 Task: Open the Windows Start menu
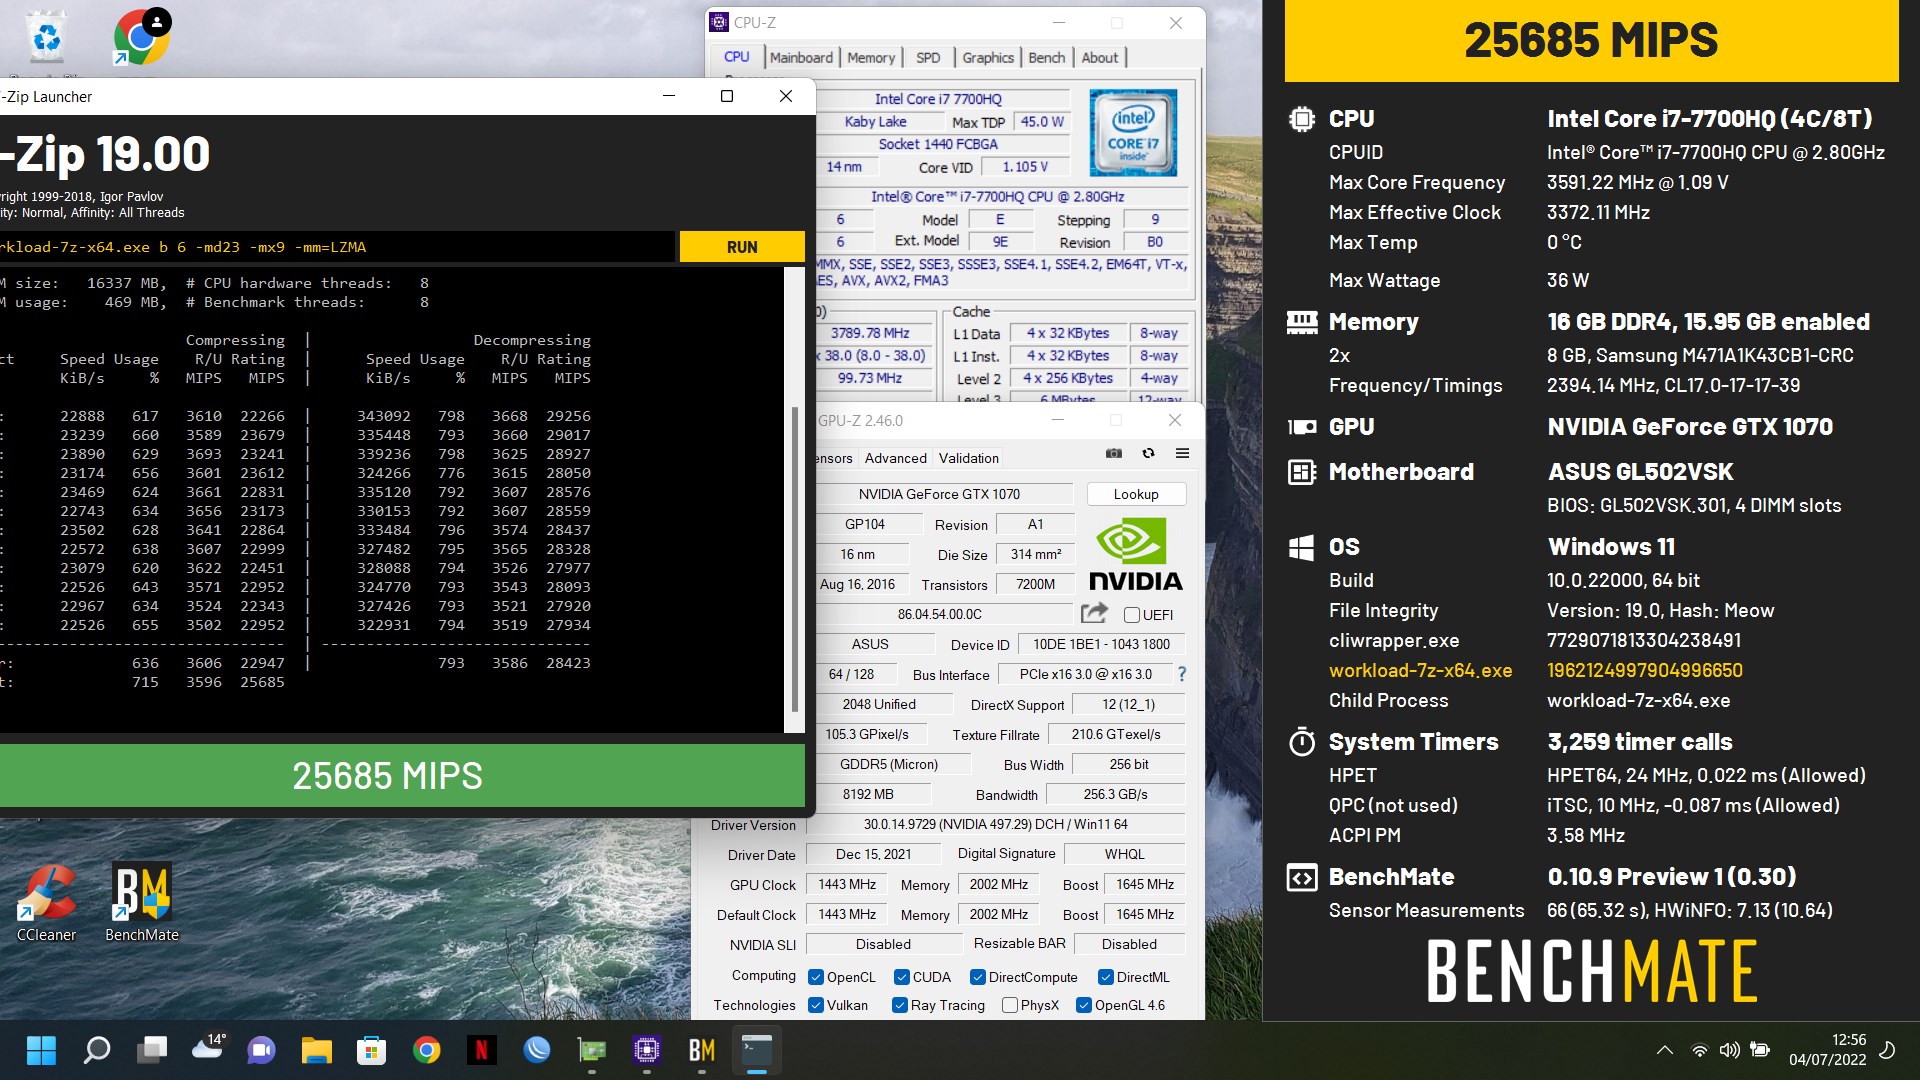coord(41,1050)
